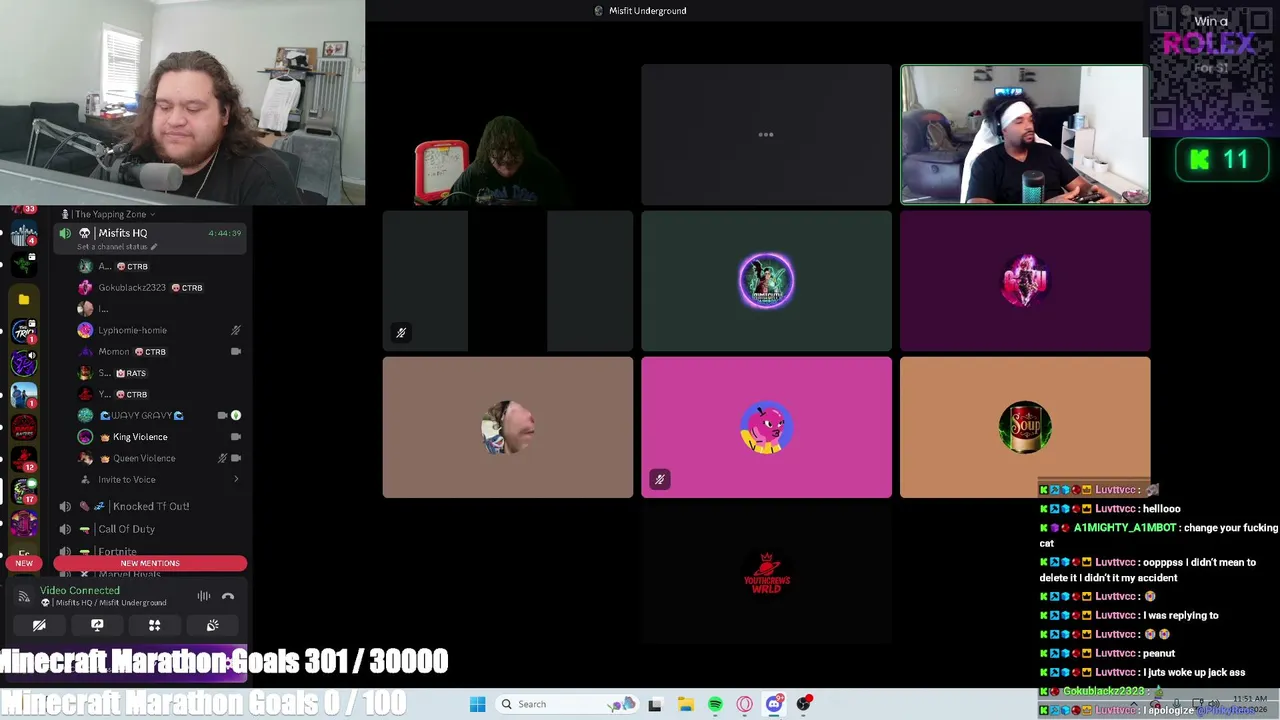
Task: Toggle noise suppression next to Video Connected
Action: 204,596
